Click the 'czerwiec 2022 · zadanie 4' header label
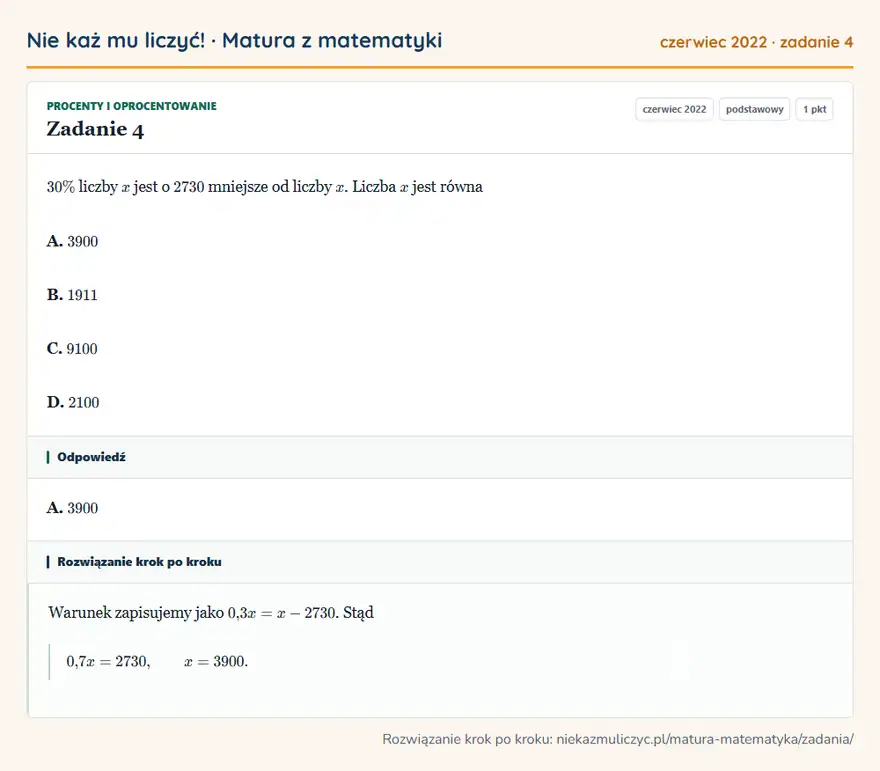 (756, 42)
